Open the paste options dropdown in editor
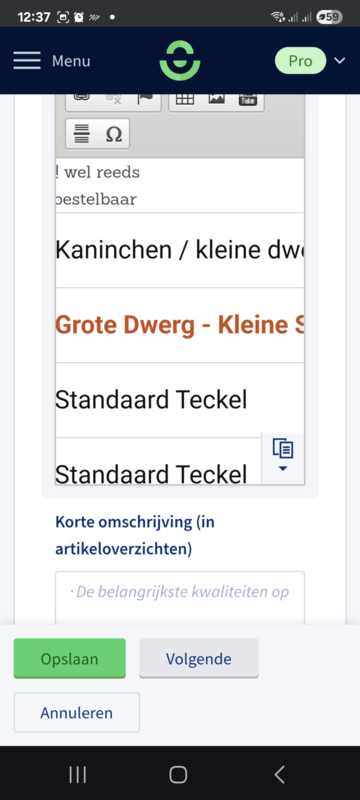The image size is (360, 800). pos(282,458)
